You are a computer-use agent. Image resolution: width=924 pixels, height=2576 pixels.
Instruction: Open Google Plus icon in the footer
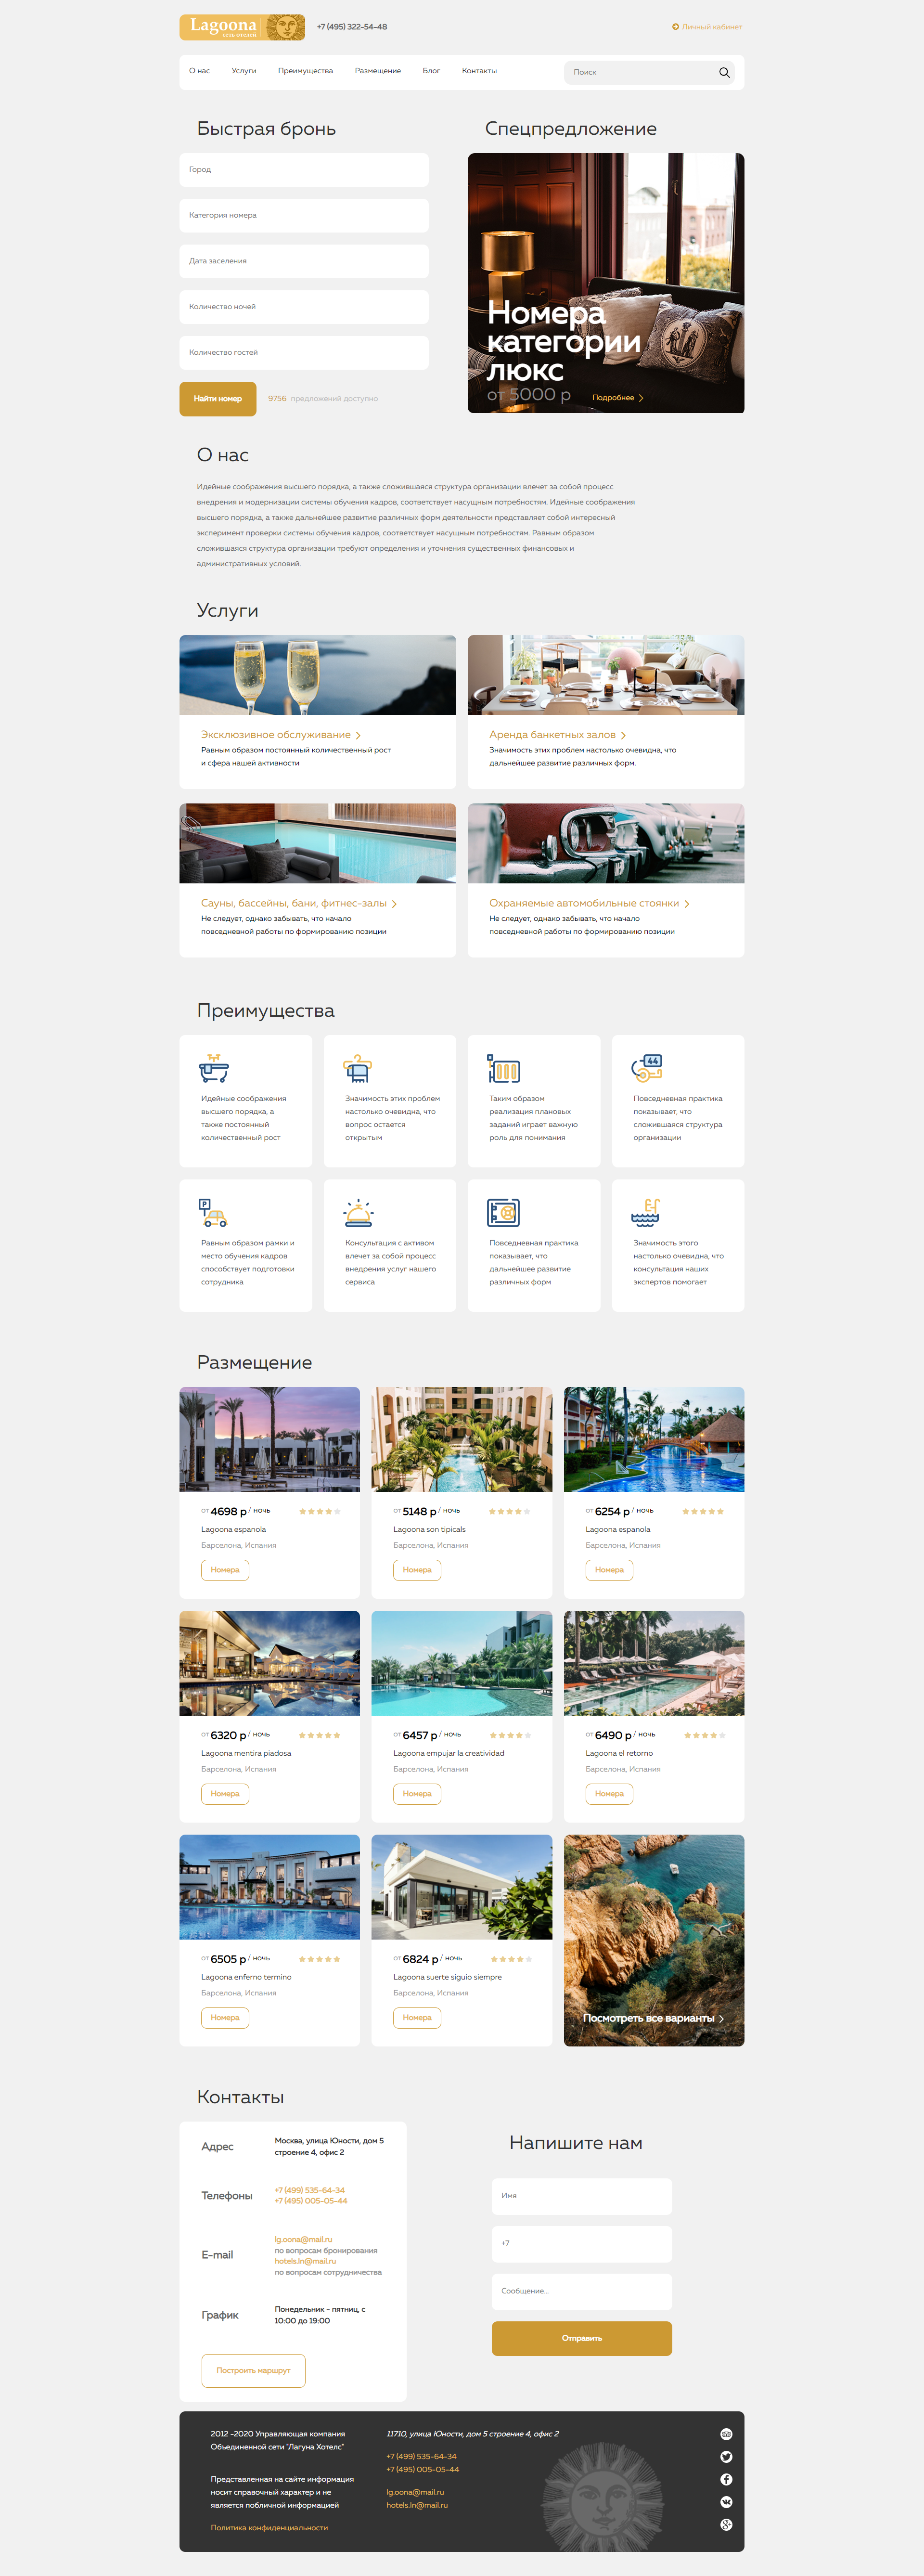(726, 2525)
